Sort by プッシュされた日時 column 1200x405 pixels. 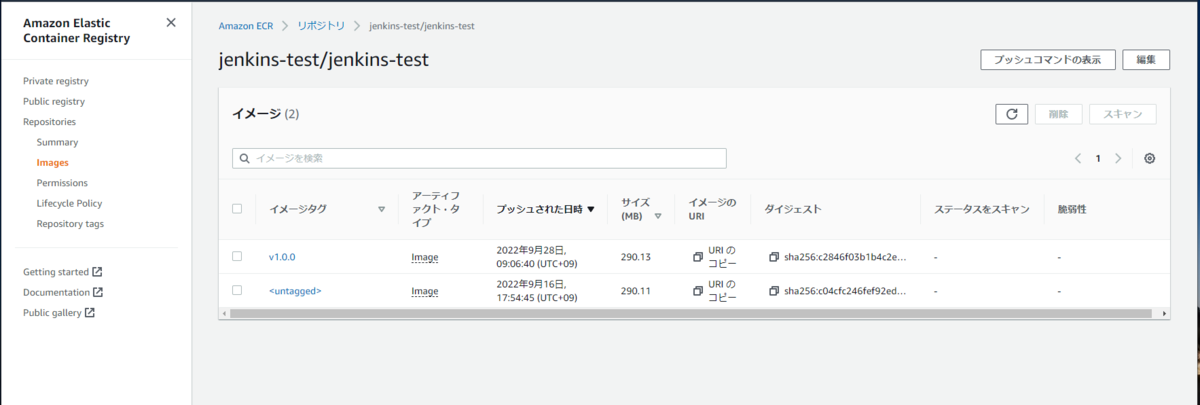[545, 209]
